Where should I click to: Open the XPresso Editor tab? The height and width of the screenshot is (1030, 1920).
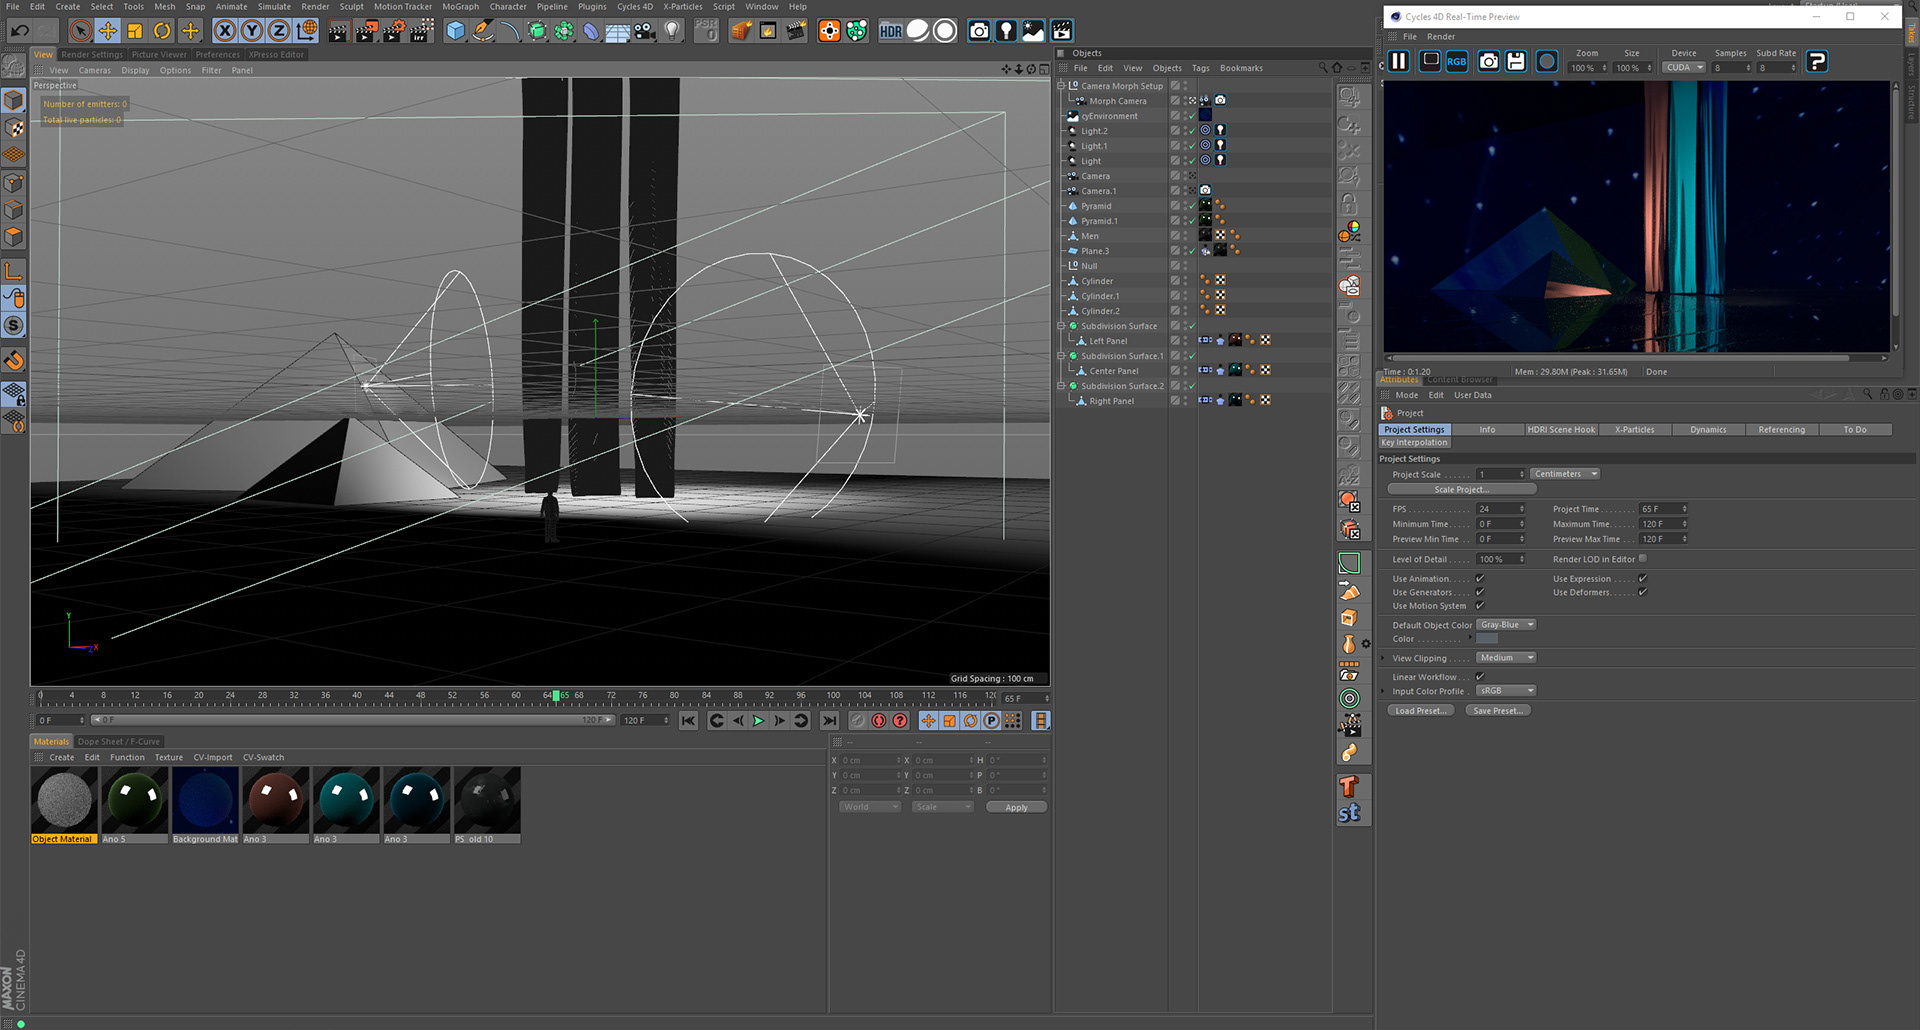coord(276,54)
